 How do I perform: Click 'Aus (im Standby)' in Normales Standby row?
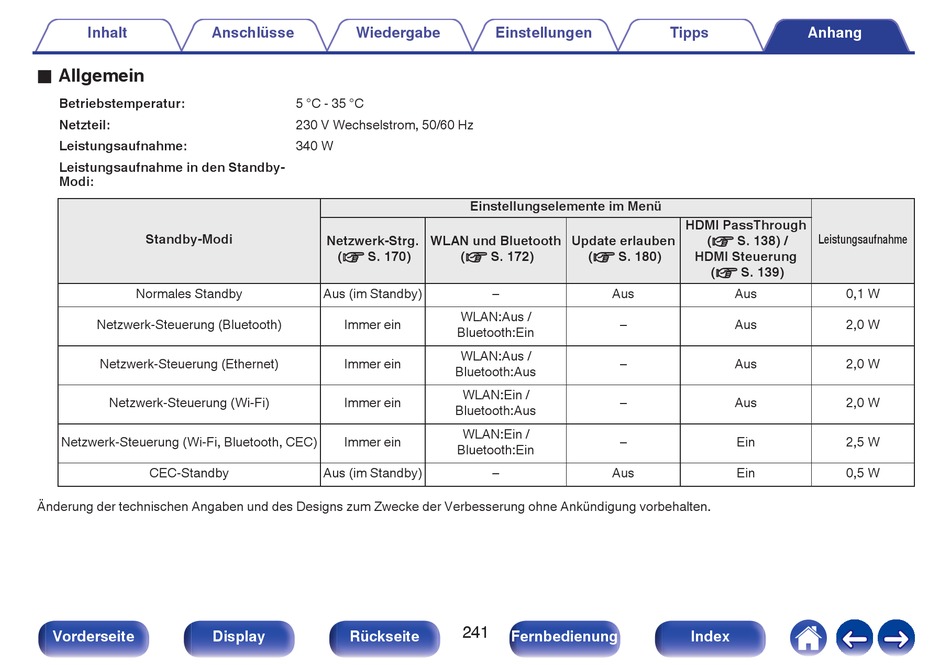coord(373,294)
